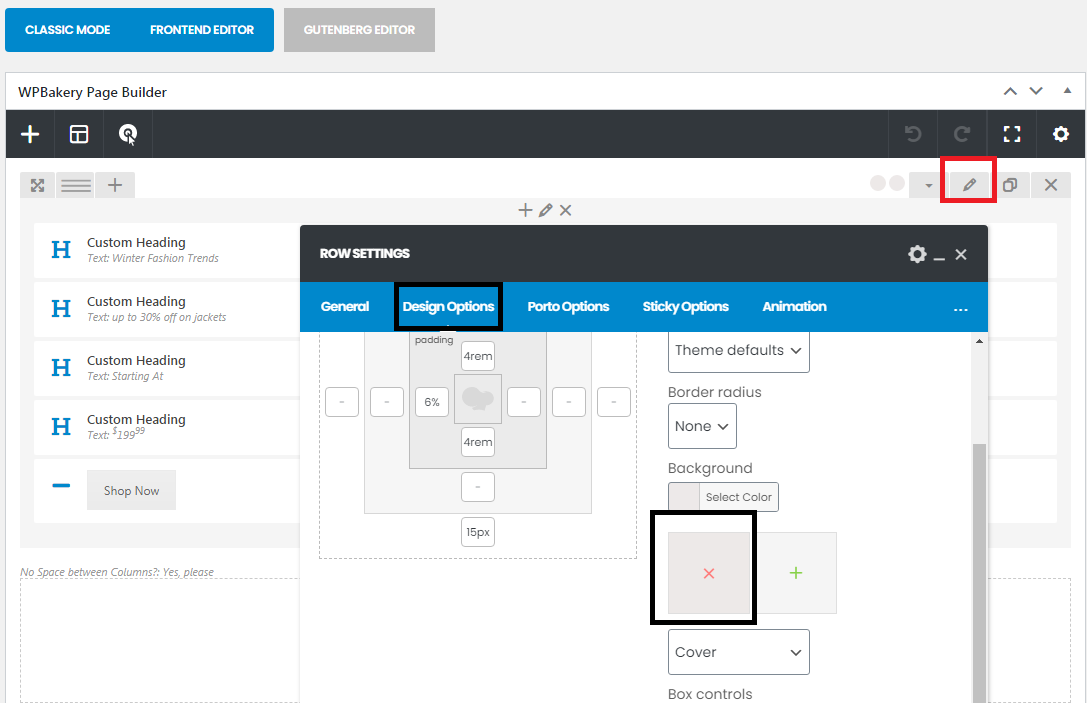This screenshot has height=703, width=1087.
Task: Open the Theme defaults dropdown
Action: click(x=738, y=350)
